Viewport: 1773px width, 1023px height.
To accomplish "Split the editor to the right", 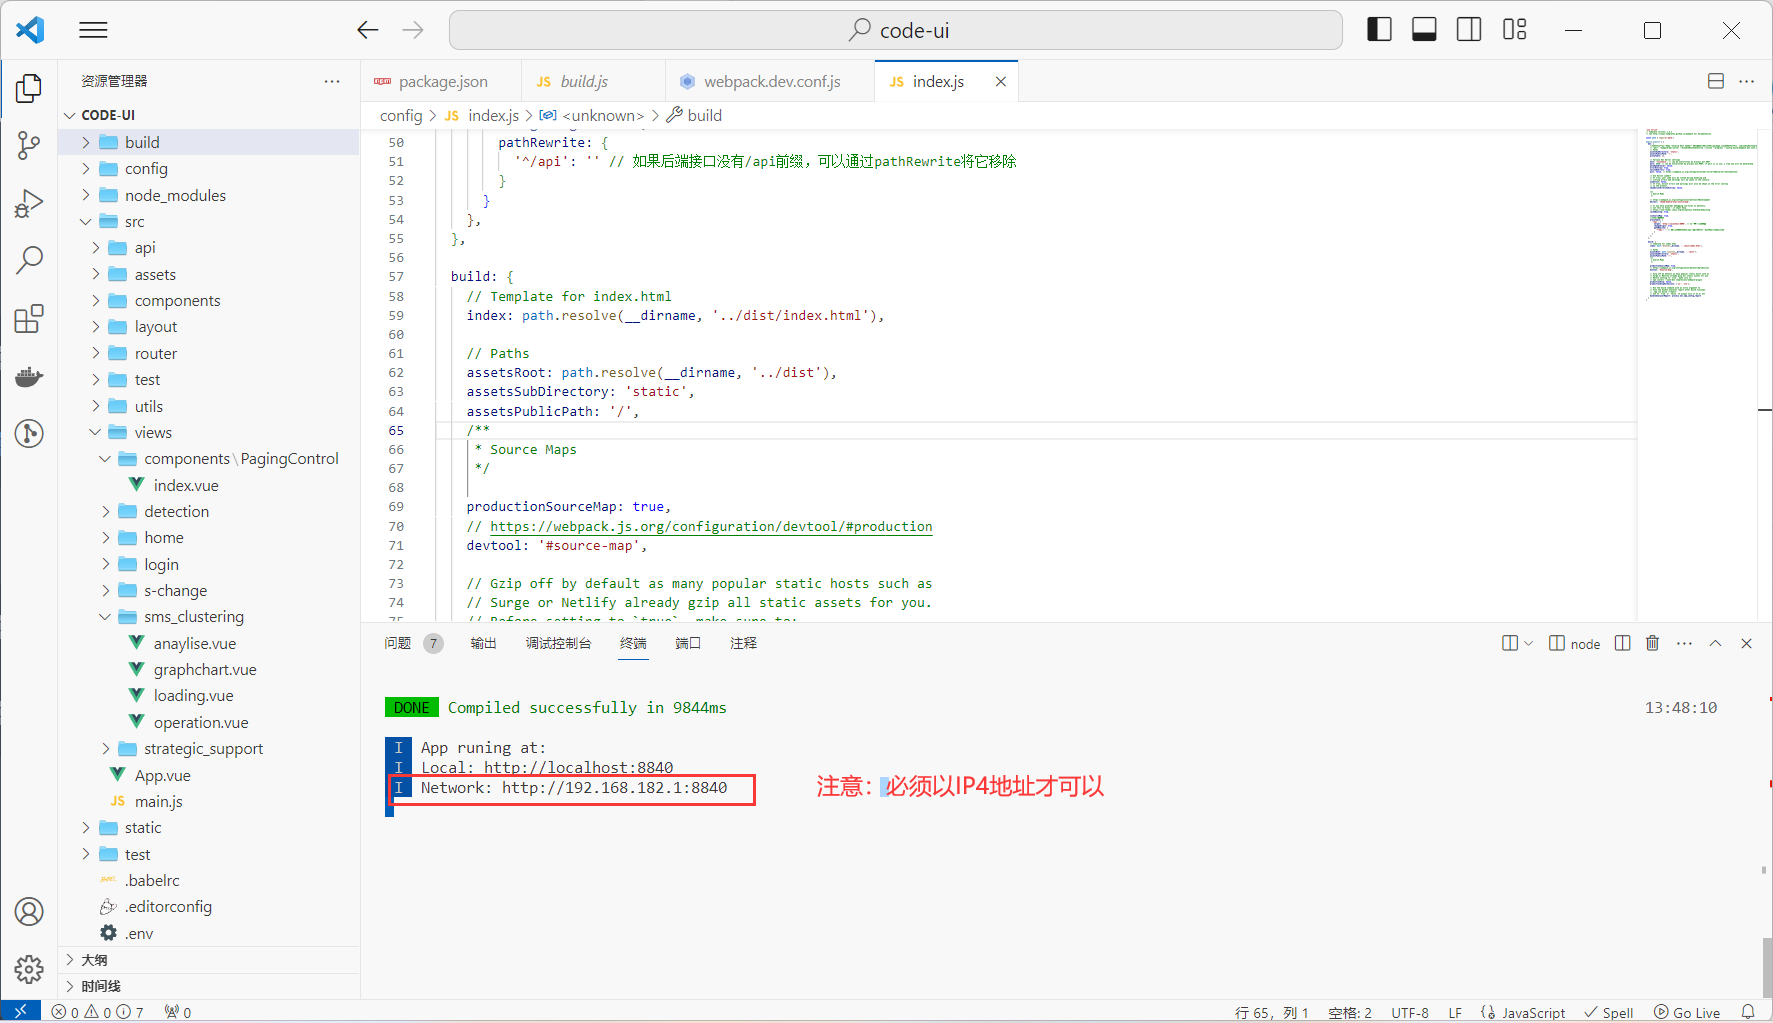I will [1716, 81].
